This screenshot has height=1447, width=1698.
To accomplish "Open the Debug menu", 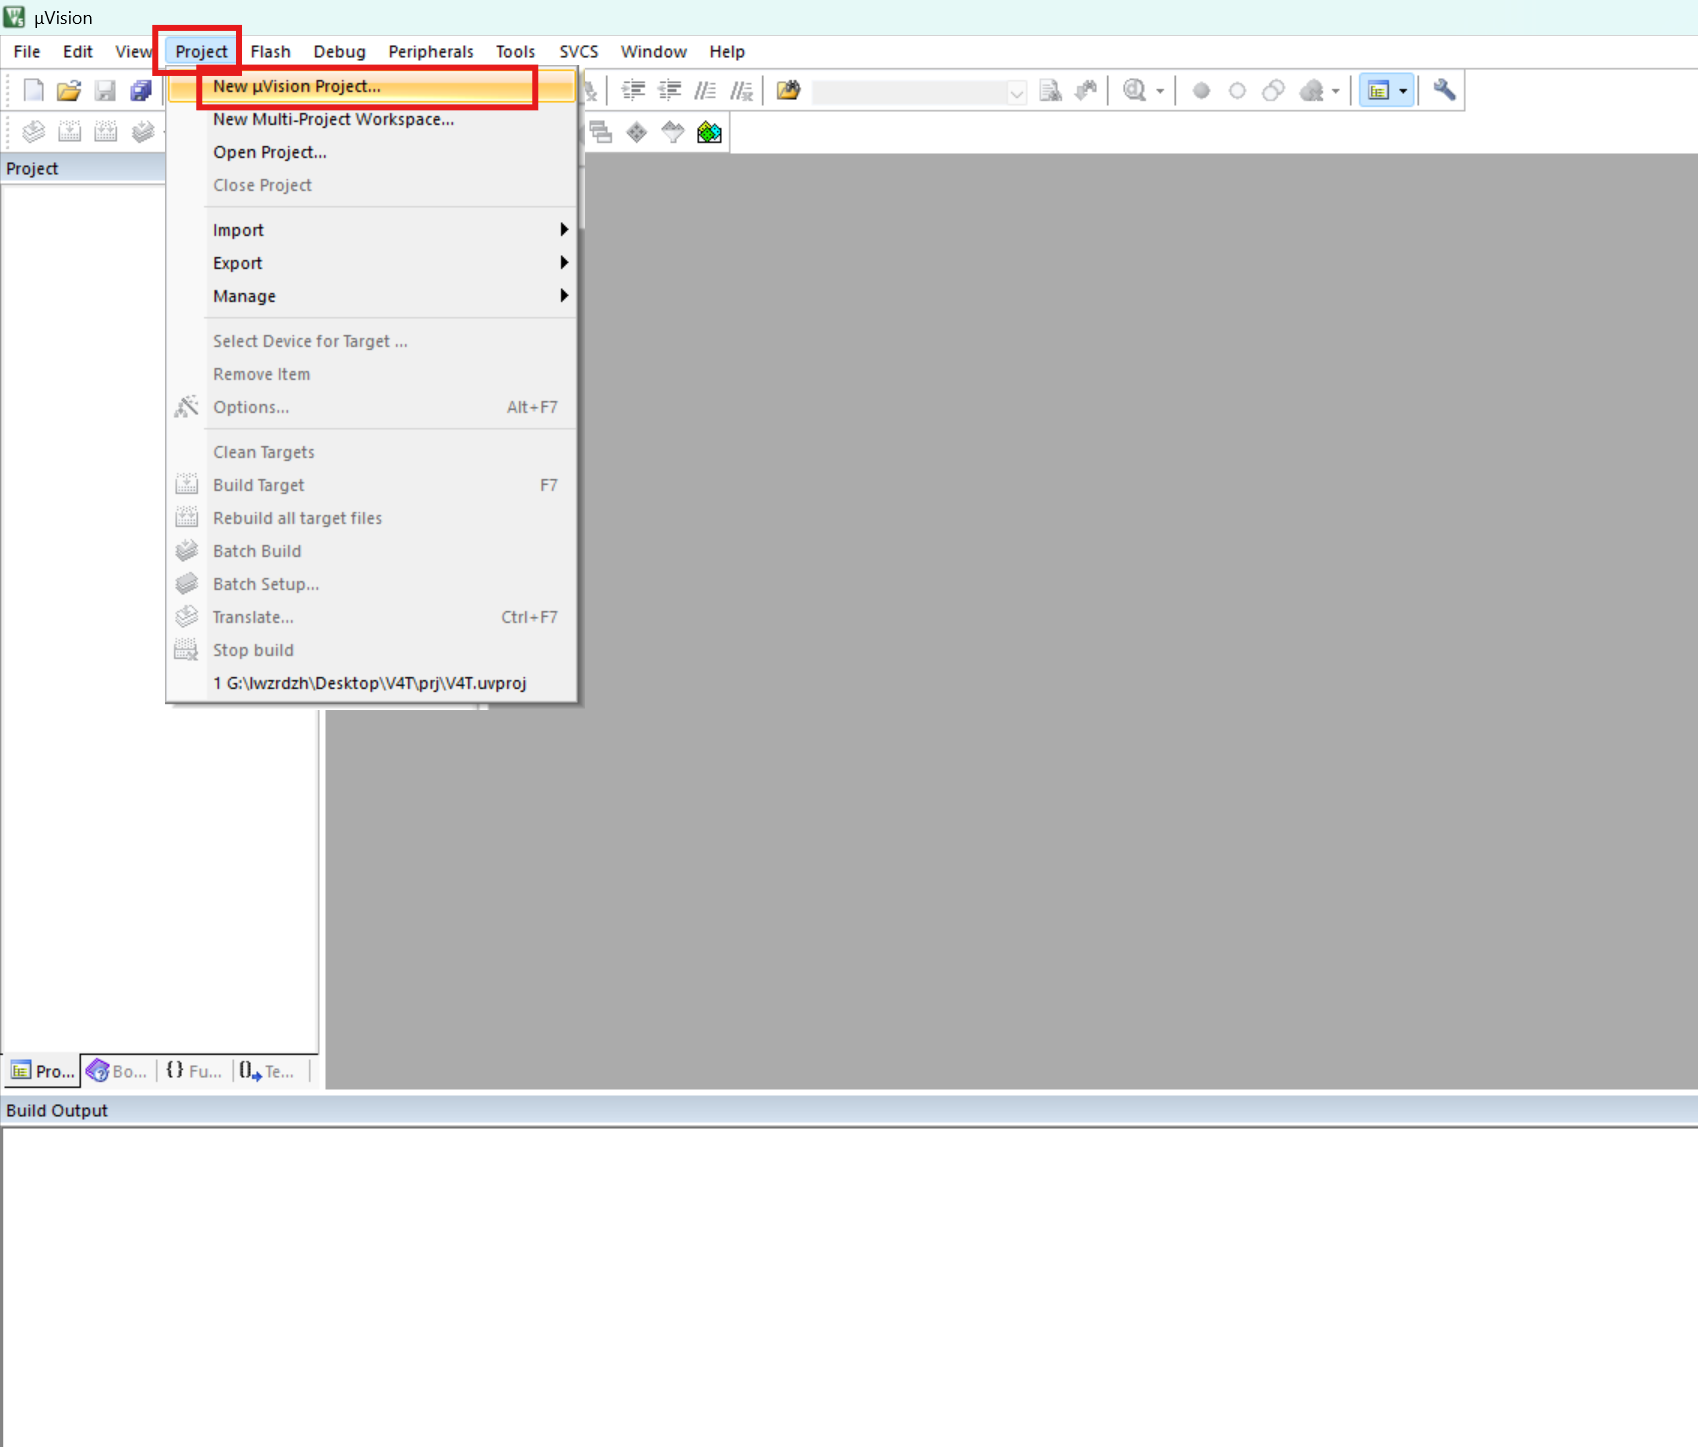I will [340, 52].
